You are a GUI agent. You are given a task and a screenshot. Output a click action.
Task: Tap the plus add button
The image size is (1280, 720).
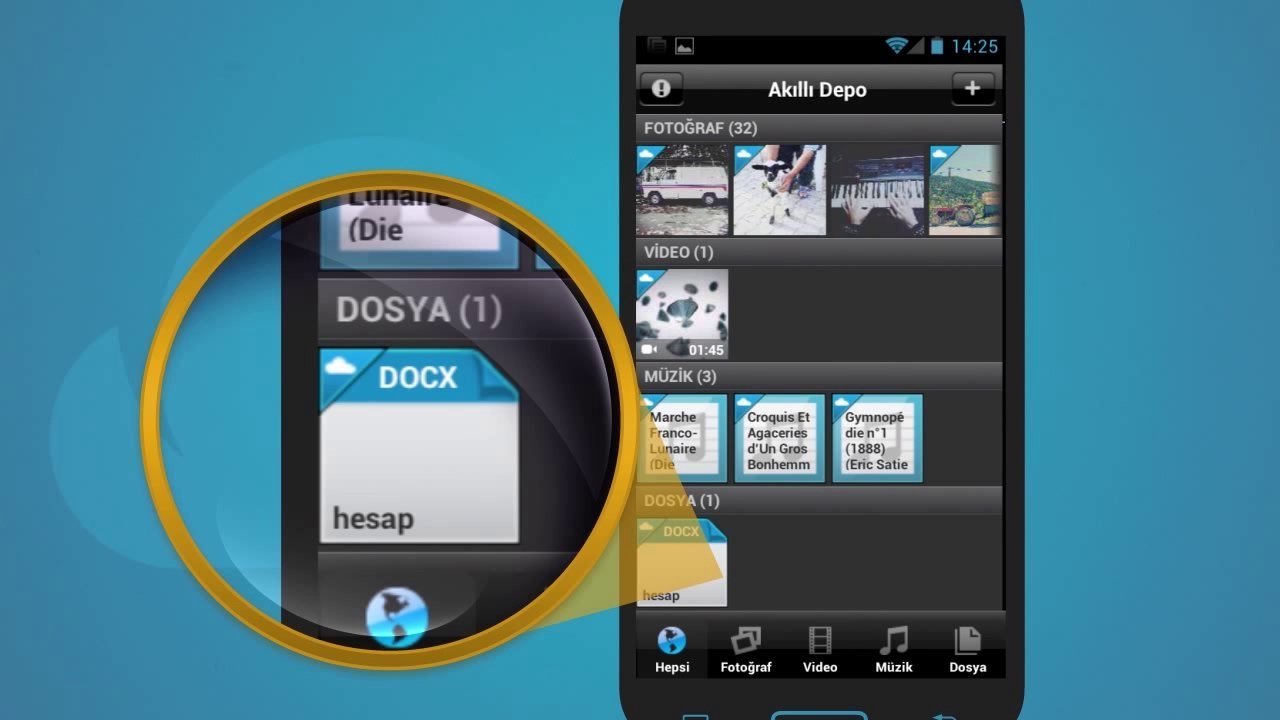[972, 89]
